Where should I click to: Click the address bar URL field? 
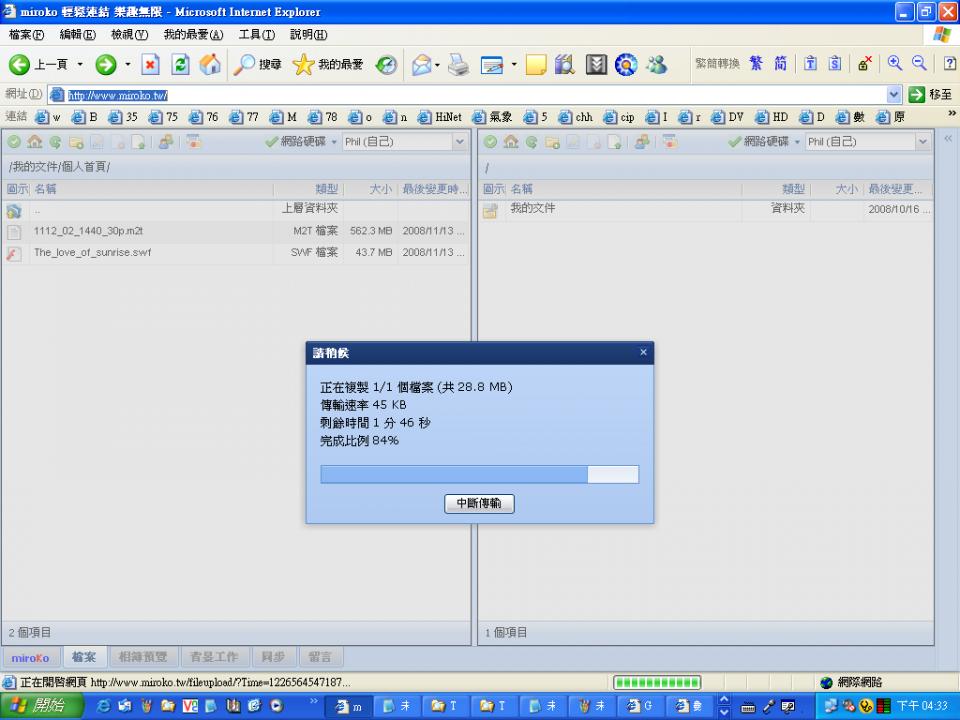[467, 94]
